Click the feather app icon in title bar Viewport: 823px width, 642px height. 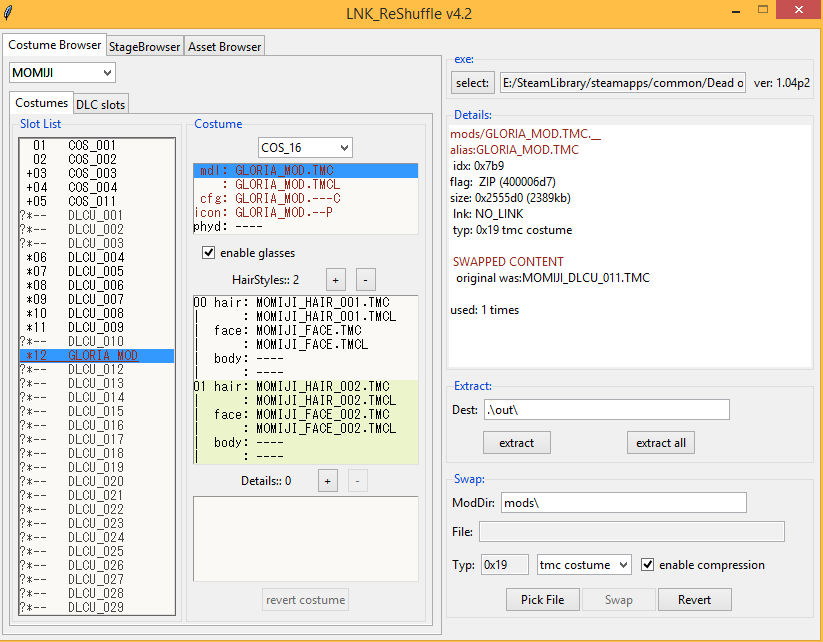pos(10,11)
